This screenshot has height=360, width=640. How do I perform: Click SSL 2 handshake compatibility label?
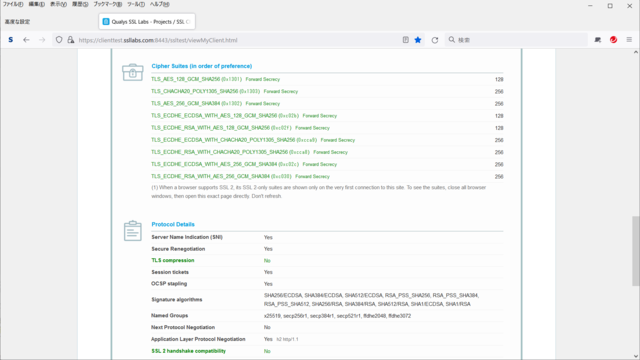[188, 351]
